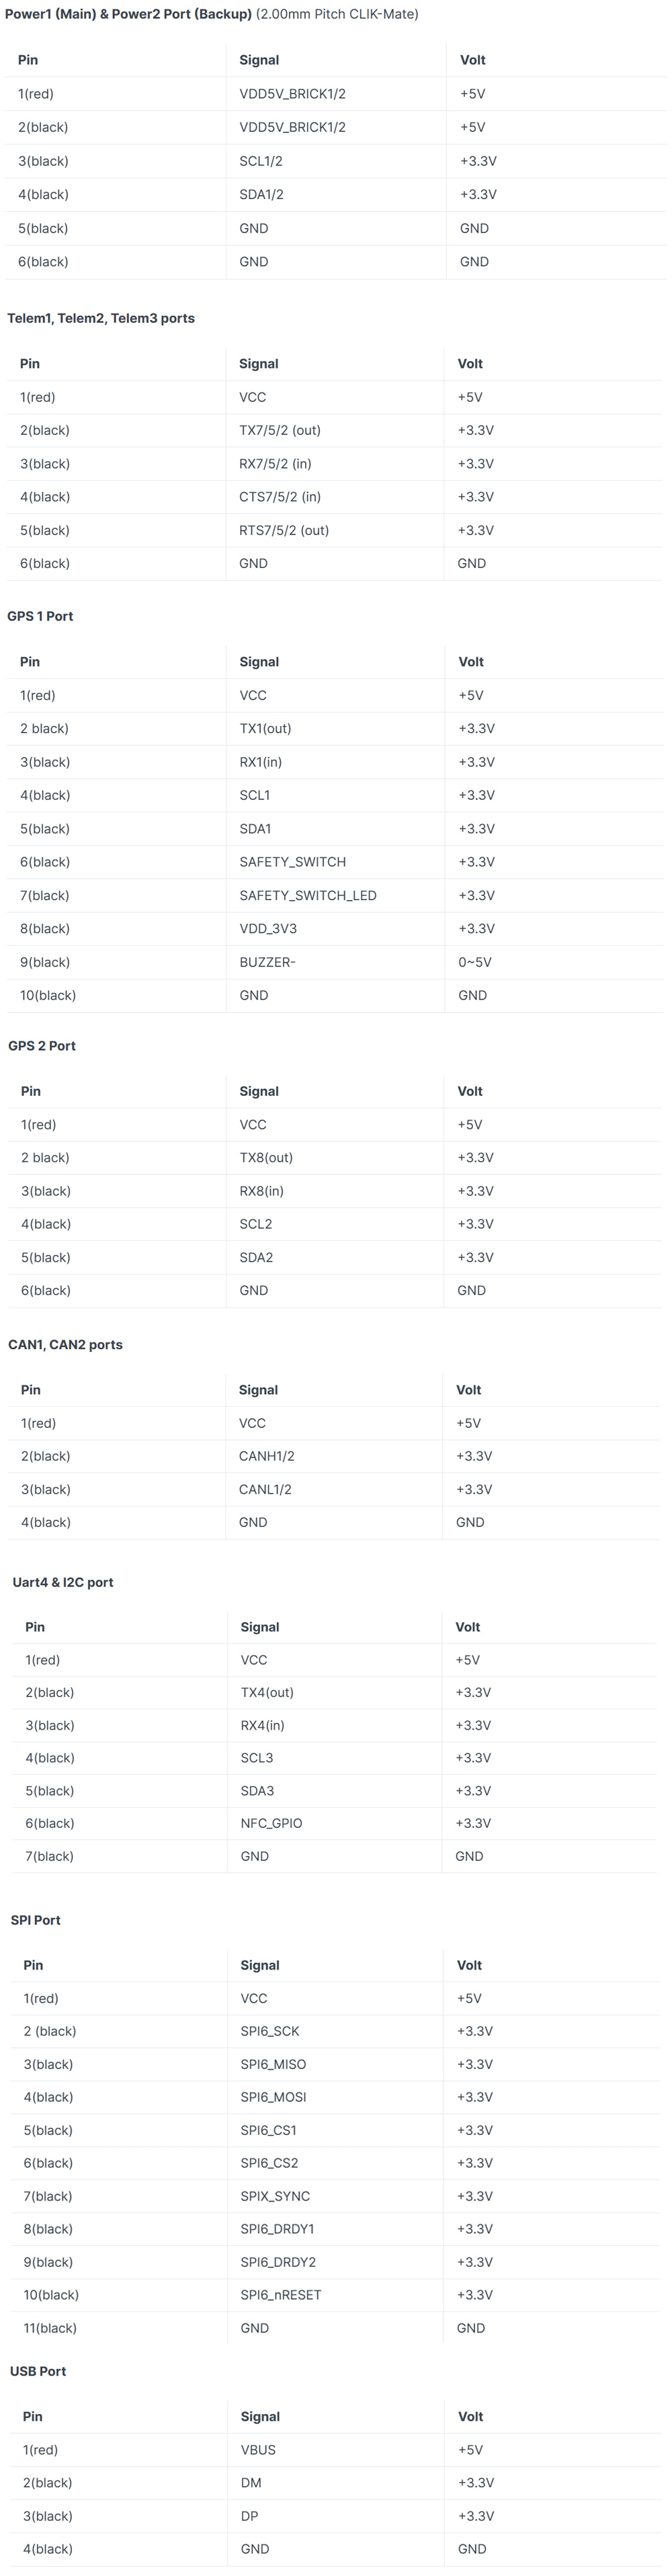Click the USB Port heading
672x2576 pixels.
(x=38, y=2371)
